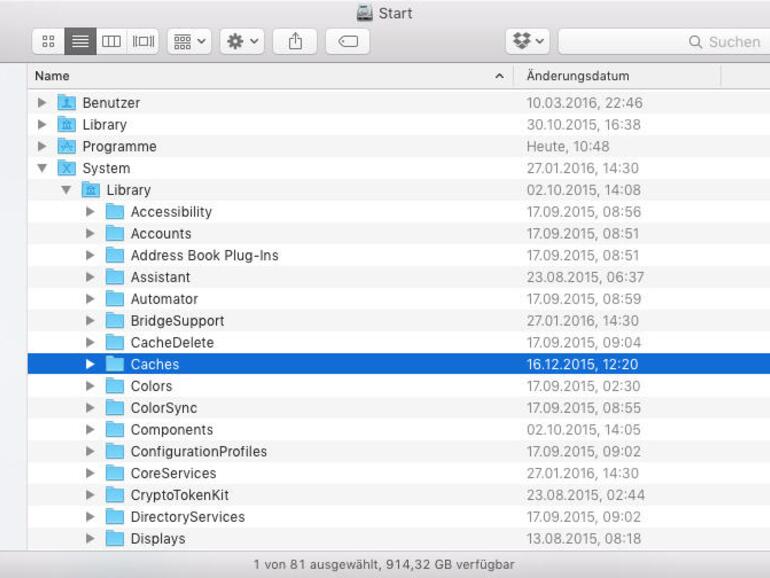The height and width of the screenshot is (578, 770).
Task: Expand the Benutzer folder
Action: click(42, 103)
